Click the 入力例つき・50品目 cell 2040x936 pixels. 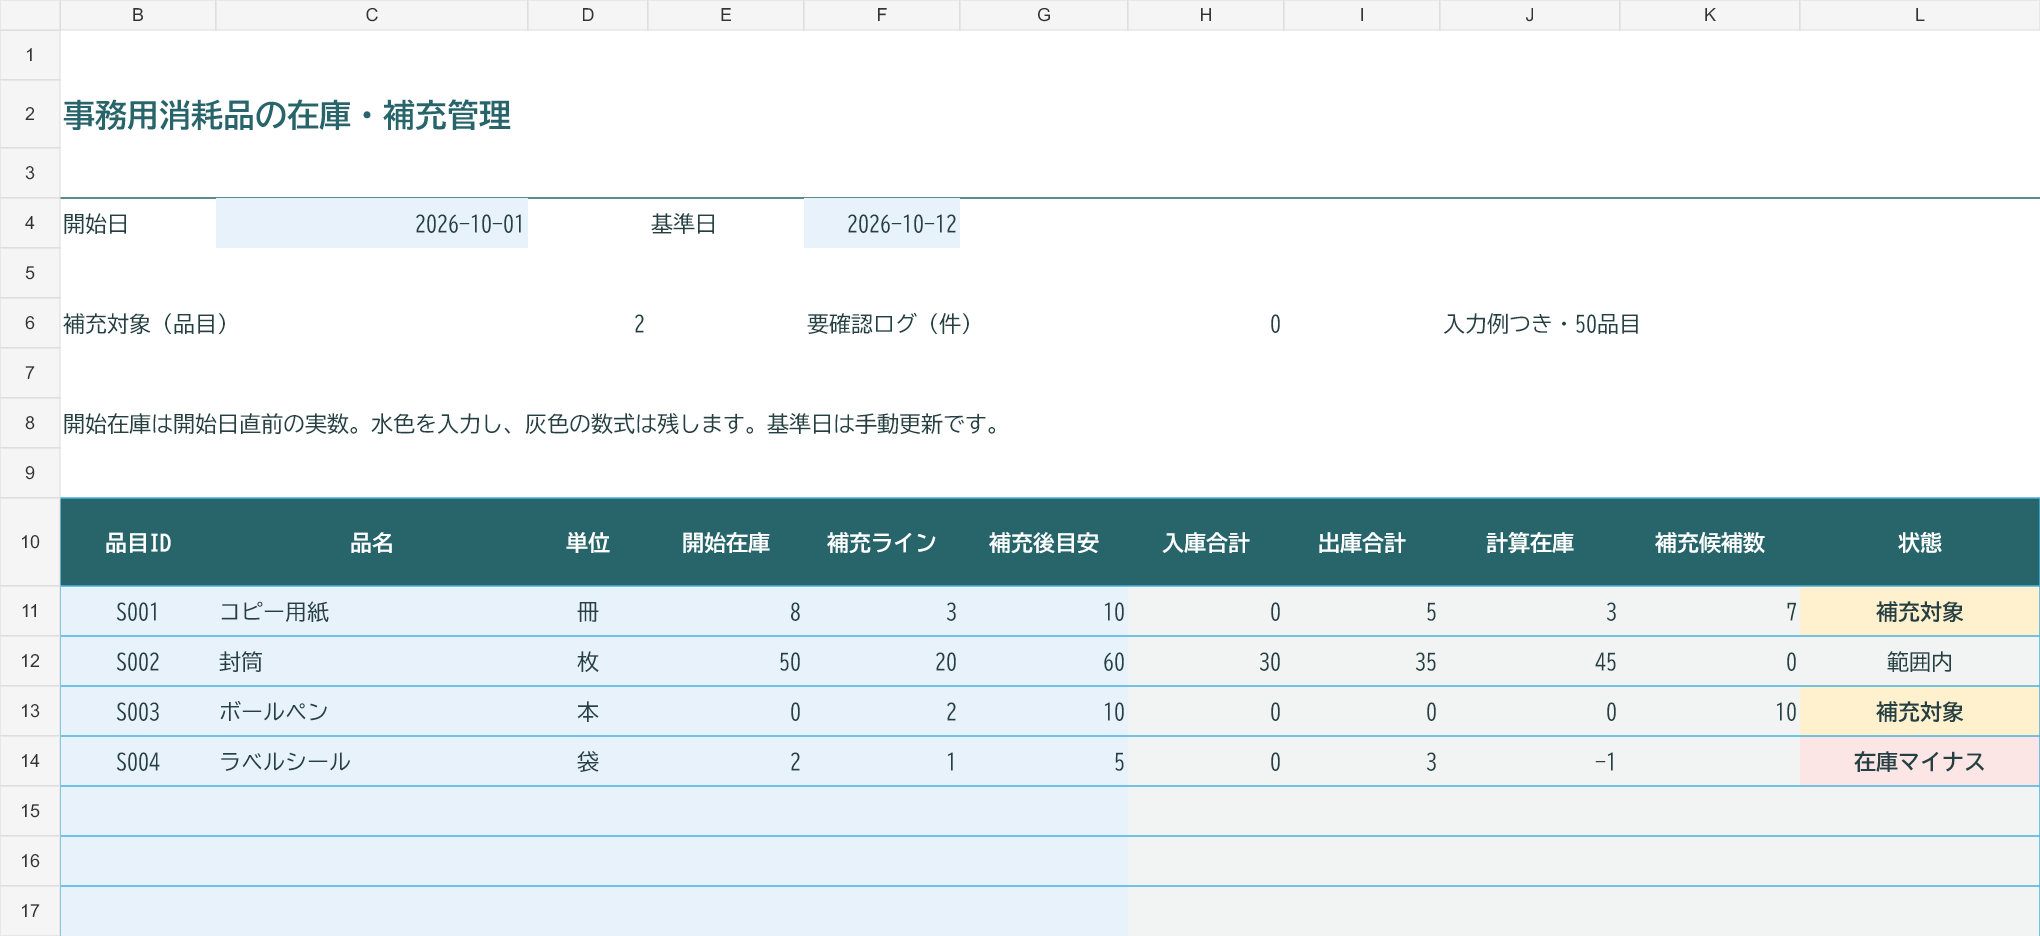(1542, 323)
